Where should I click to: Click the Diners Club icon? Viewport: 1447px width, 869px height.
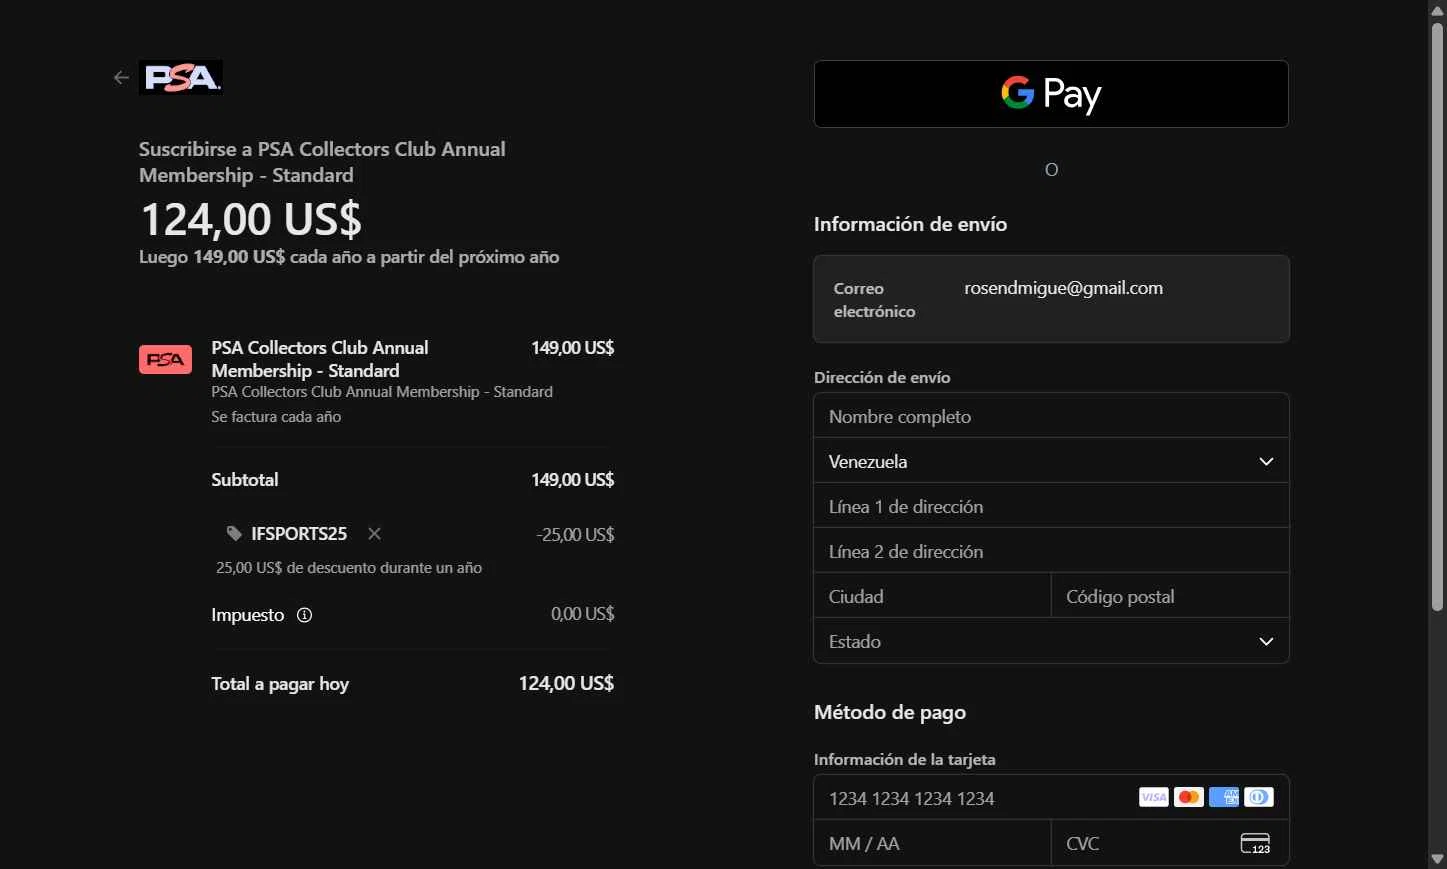click(x=1259, y=797)
